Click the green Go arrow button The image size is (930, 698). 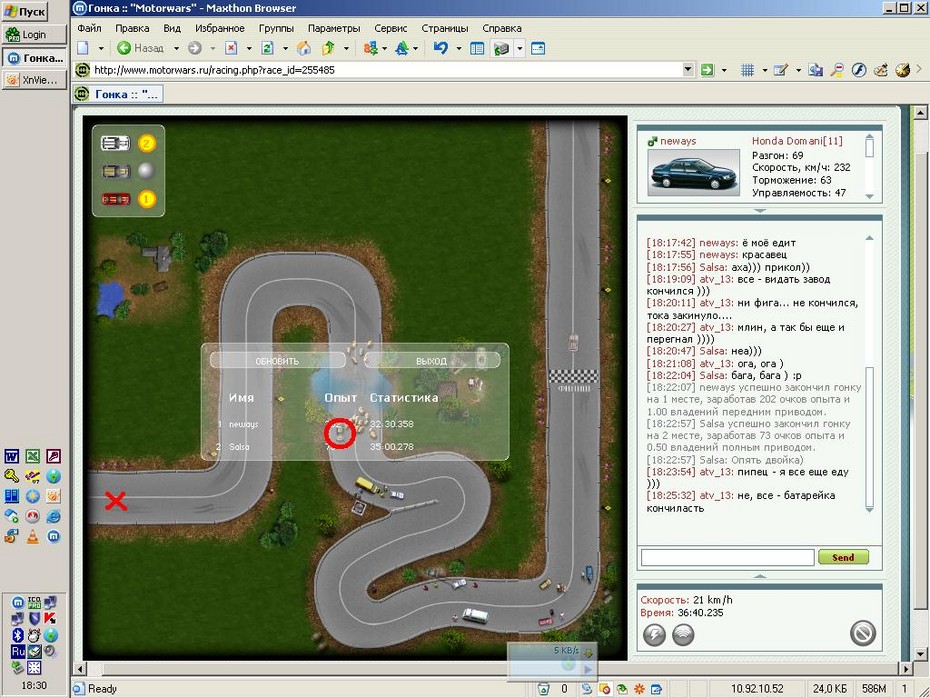707,70
